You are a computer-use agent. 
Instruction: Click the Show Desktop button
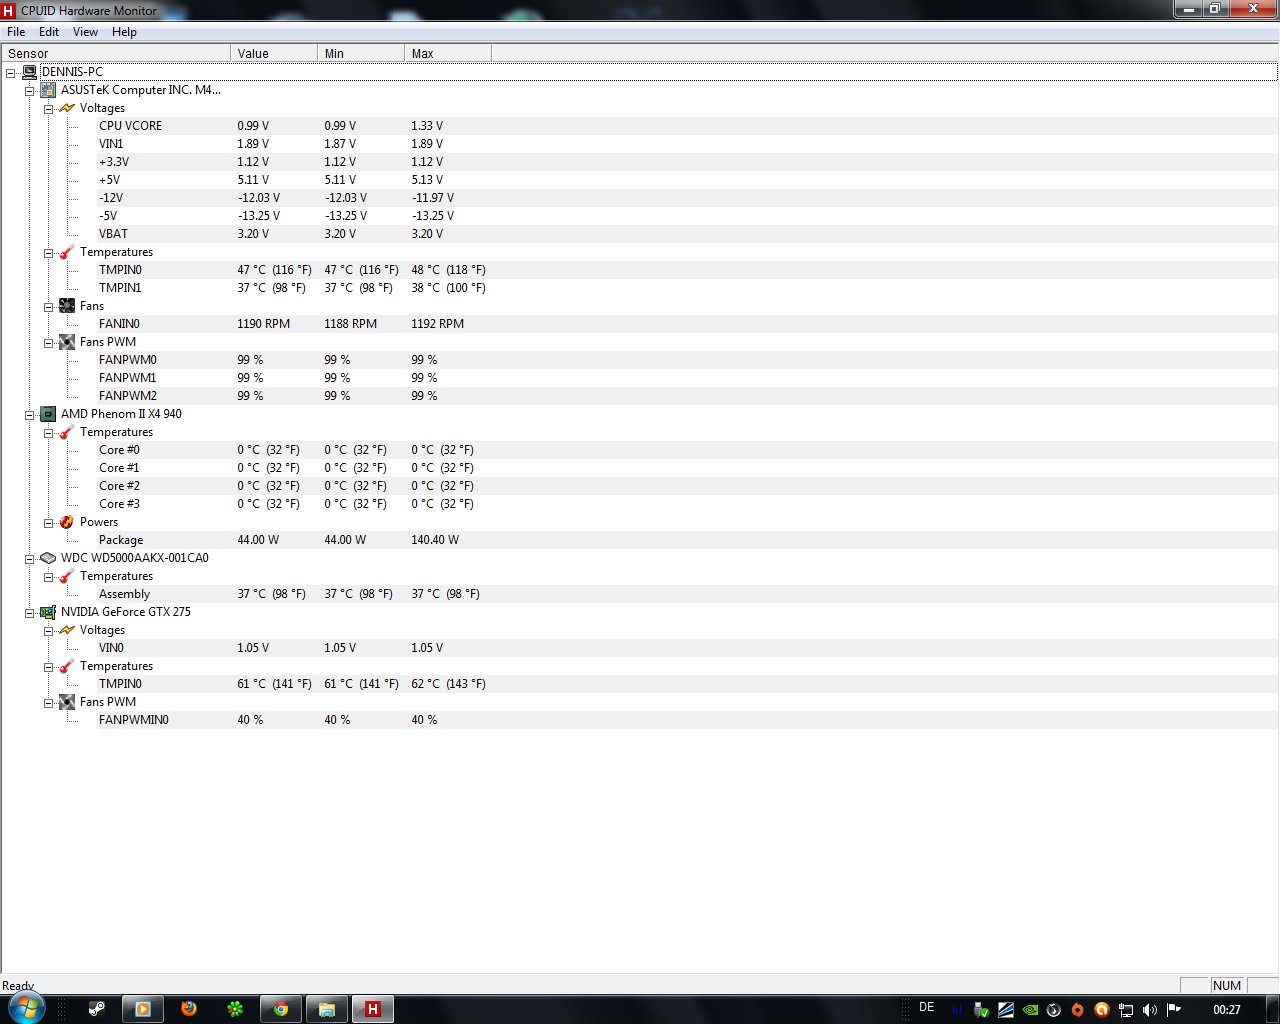tap(1272, 1009)
